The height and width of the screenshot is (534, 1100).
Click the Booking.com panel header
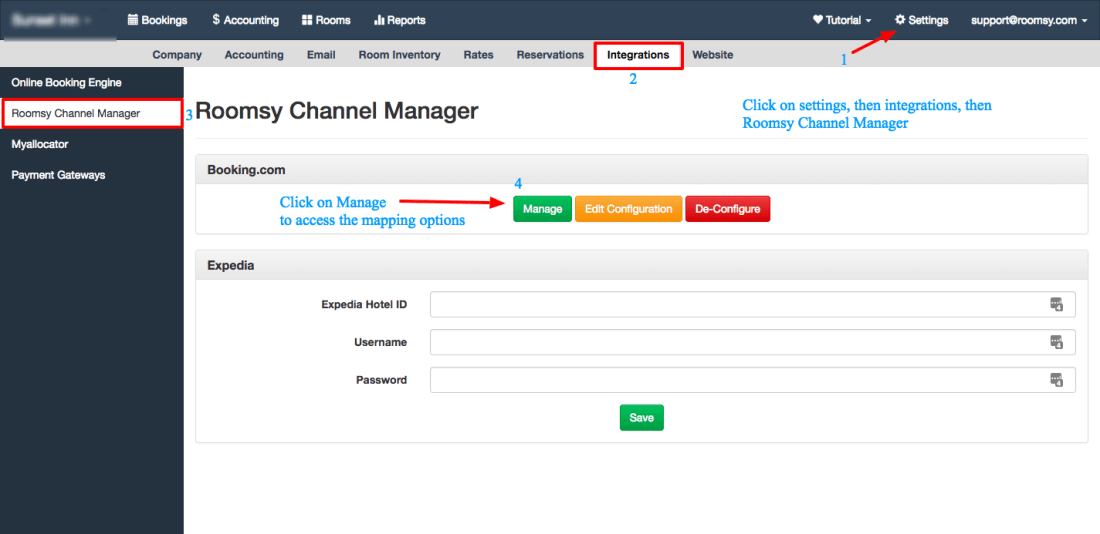tap(642, 170)
